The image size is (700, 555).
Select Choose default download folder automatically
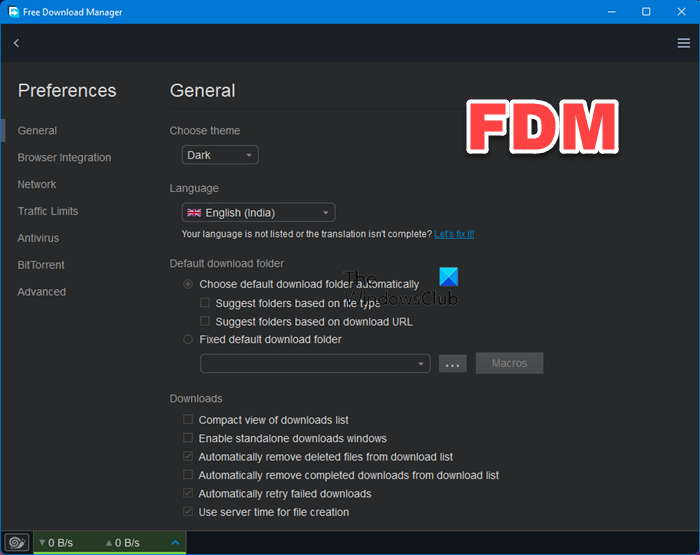[x=188, y=284]
